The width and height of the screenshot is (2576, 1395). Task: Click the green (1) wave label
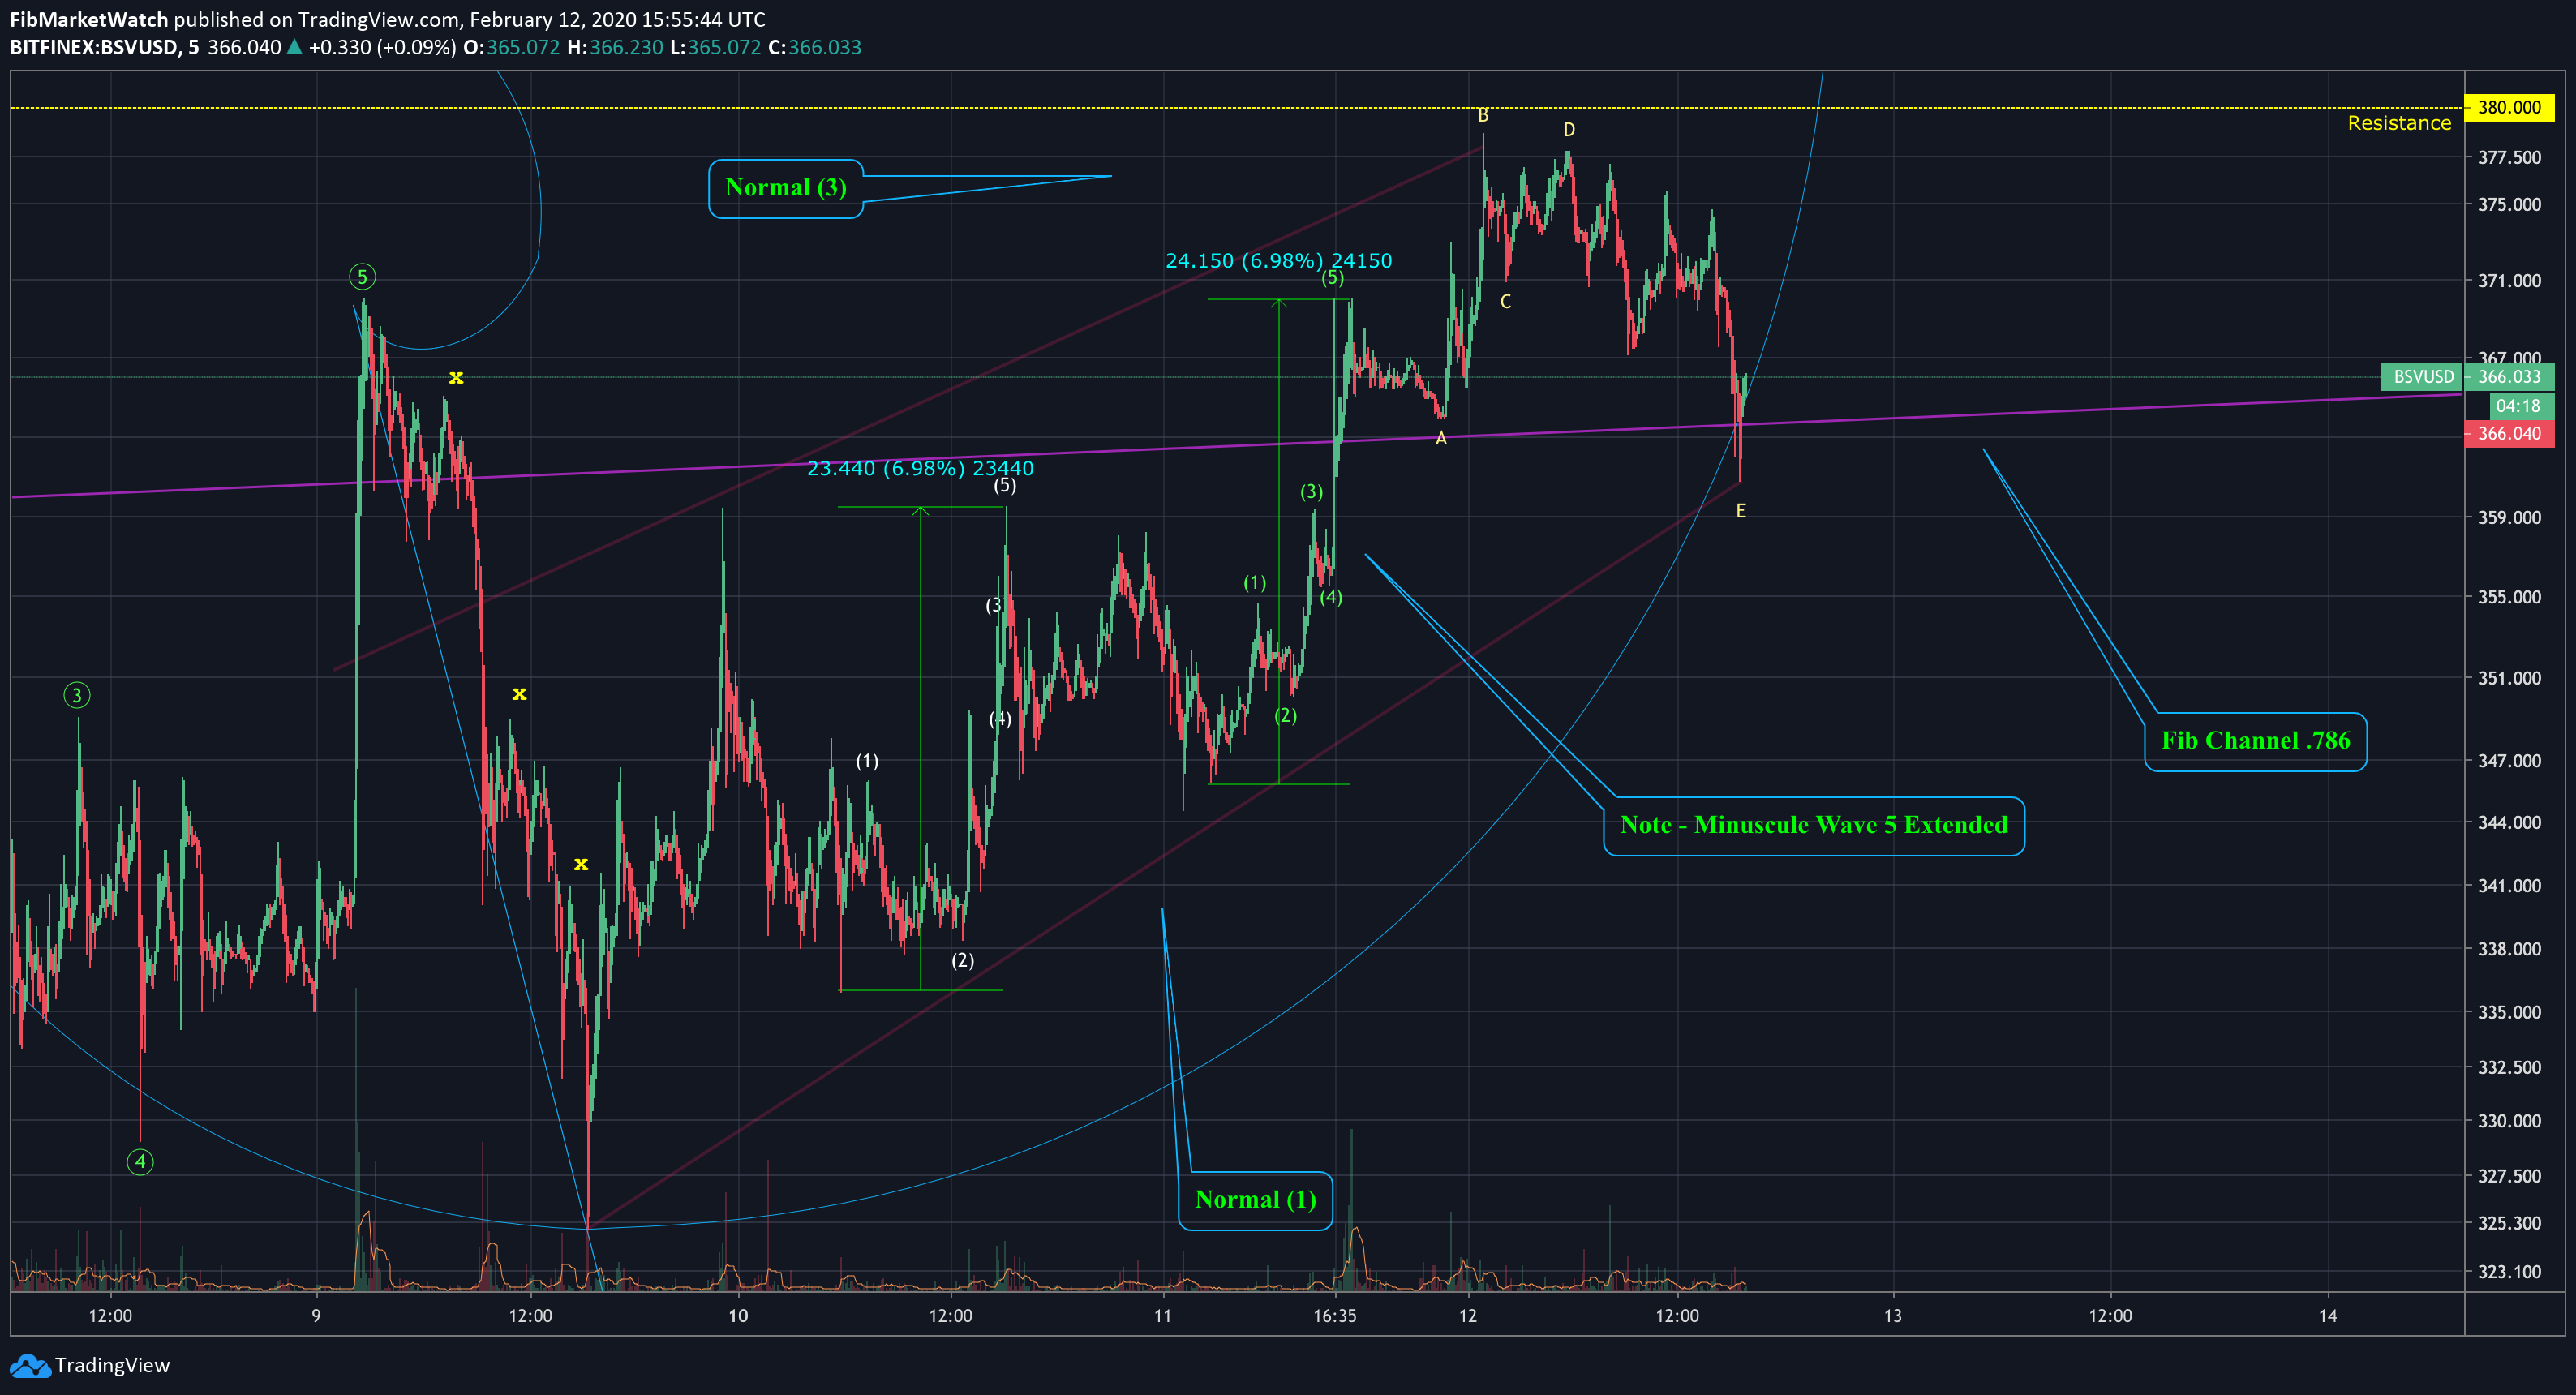[x=1255, y=583]
